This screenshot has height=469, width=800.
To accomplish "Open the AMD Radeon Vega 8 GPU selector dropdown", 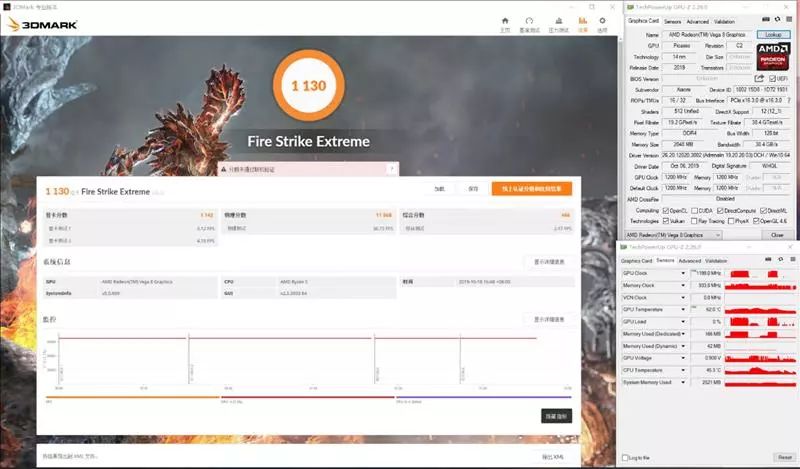I will (673, 235).
